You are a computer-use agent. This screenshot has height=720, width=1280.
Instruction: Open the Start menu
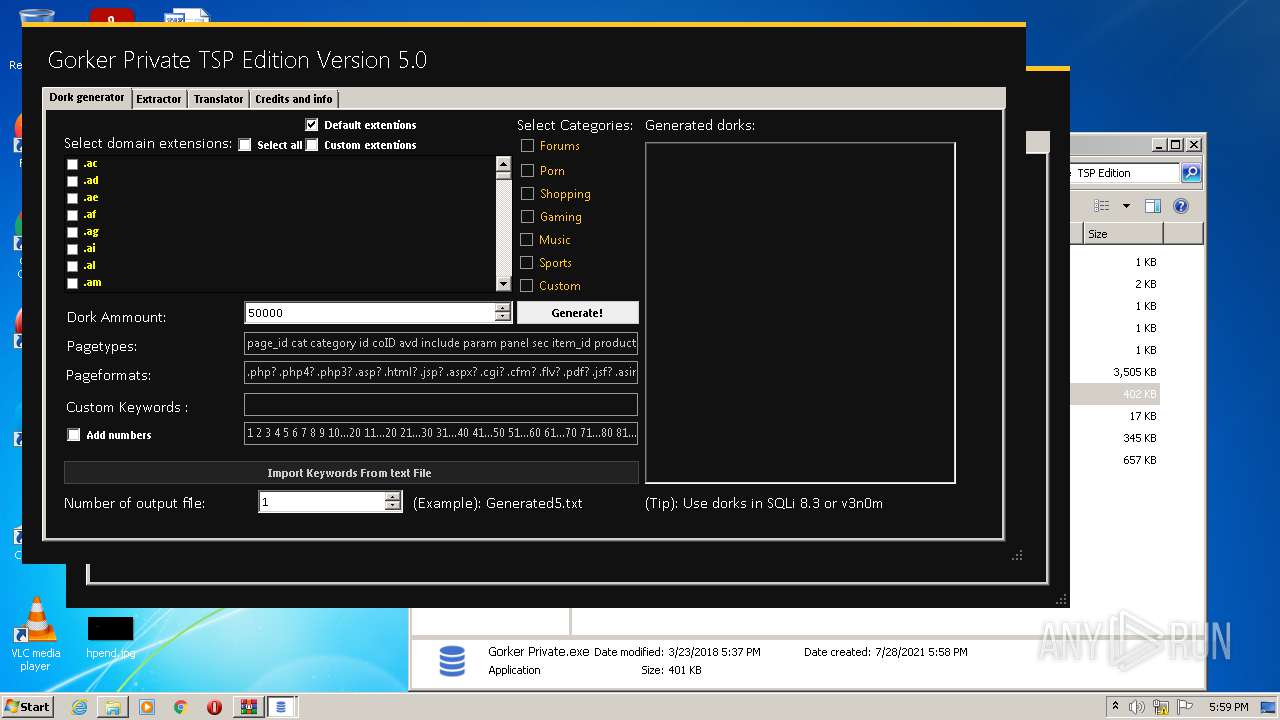[x=28, y=706]
